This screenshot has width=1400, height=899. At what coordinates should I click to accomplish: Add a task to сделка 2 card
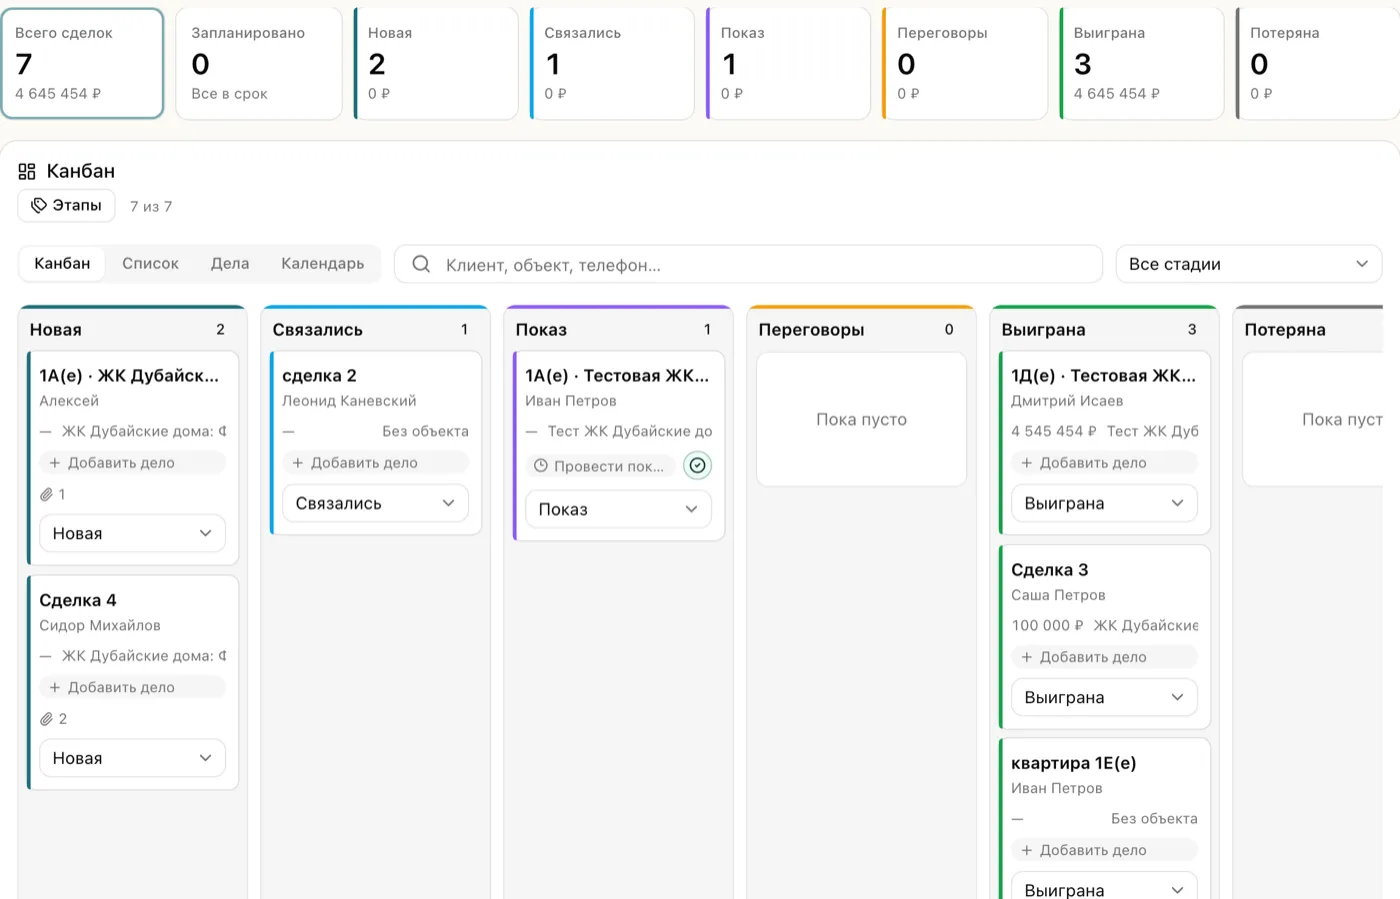tap(375, 463)
